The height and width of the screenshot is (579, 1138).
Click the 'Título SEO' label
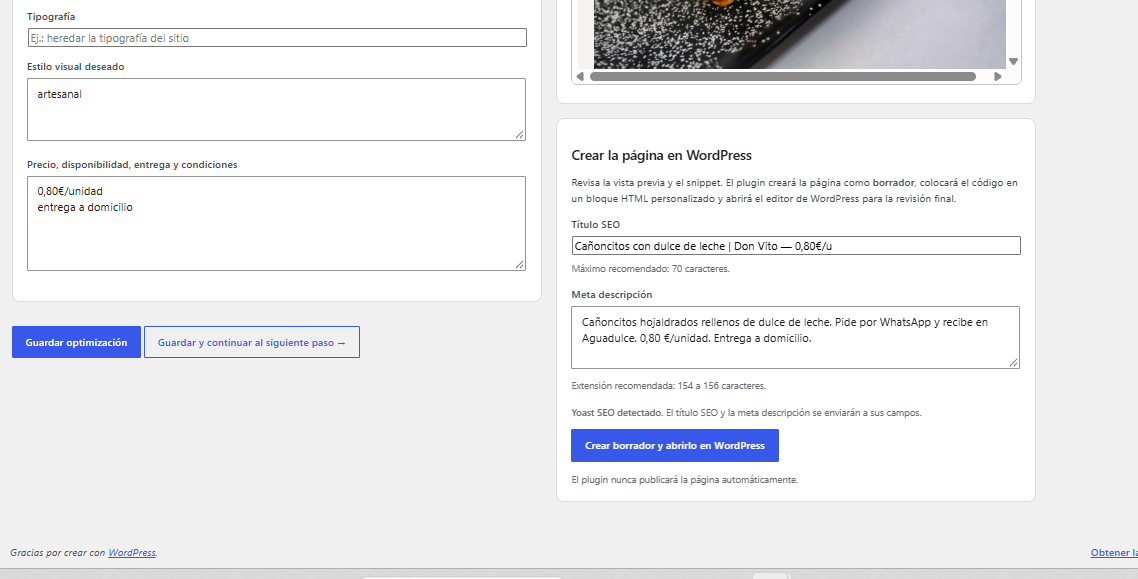[x=596, y=225]
